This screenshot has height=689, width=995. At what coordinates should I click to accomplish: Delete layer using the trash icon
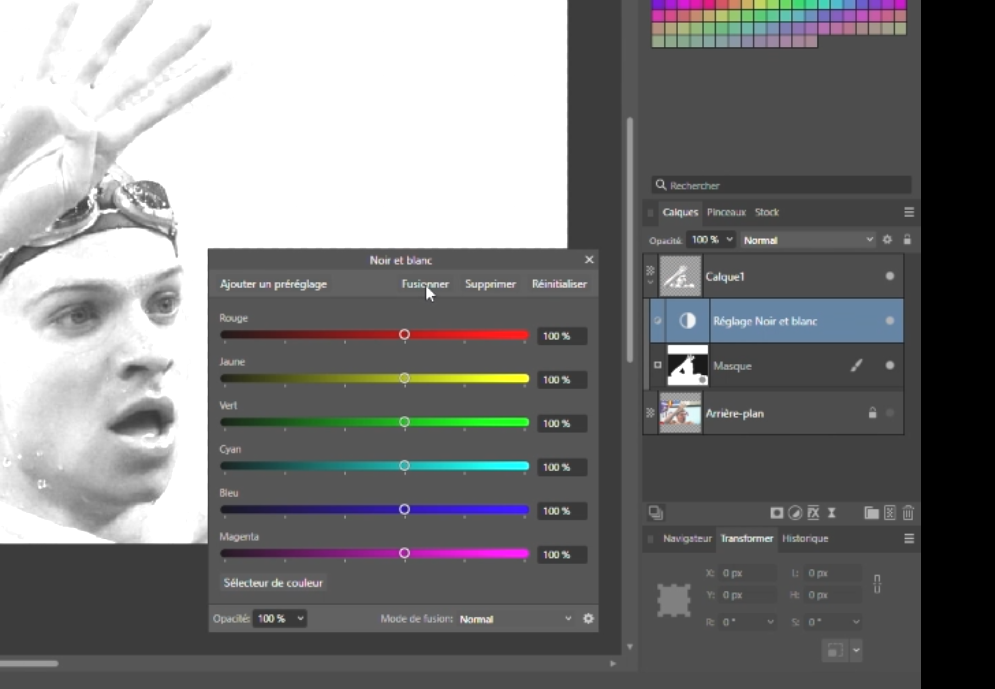[x=908, y=513]
